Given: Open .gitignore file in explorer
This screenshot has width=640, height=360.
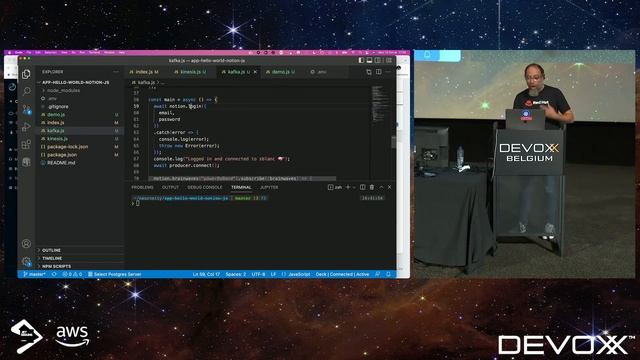Looking at the screenshot, I should coord(80,107).
